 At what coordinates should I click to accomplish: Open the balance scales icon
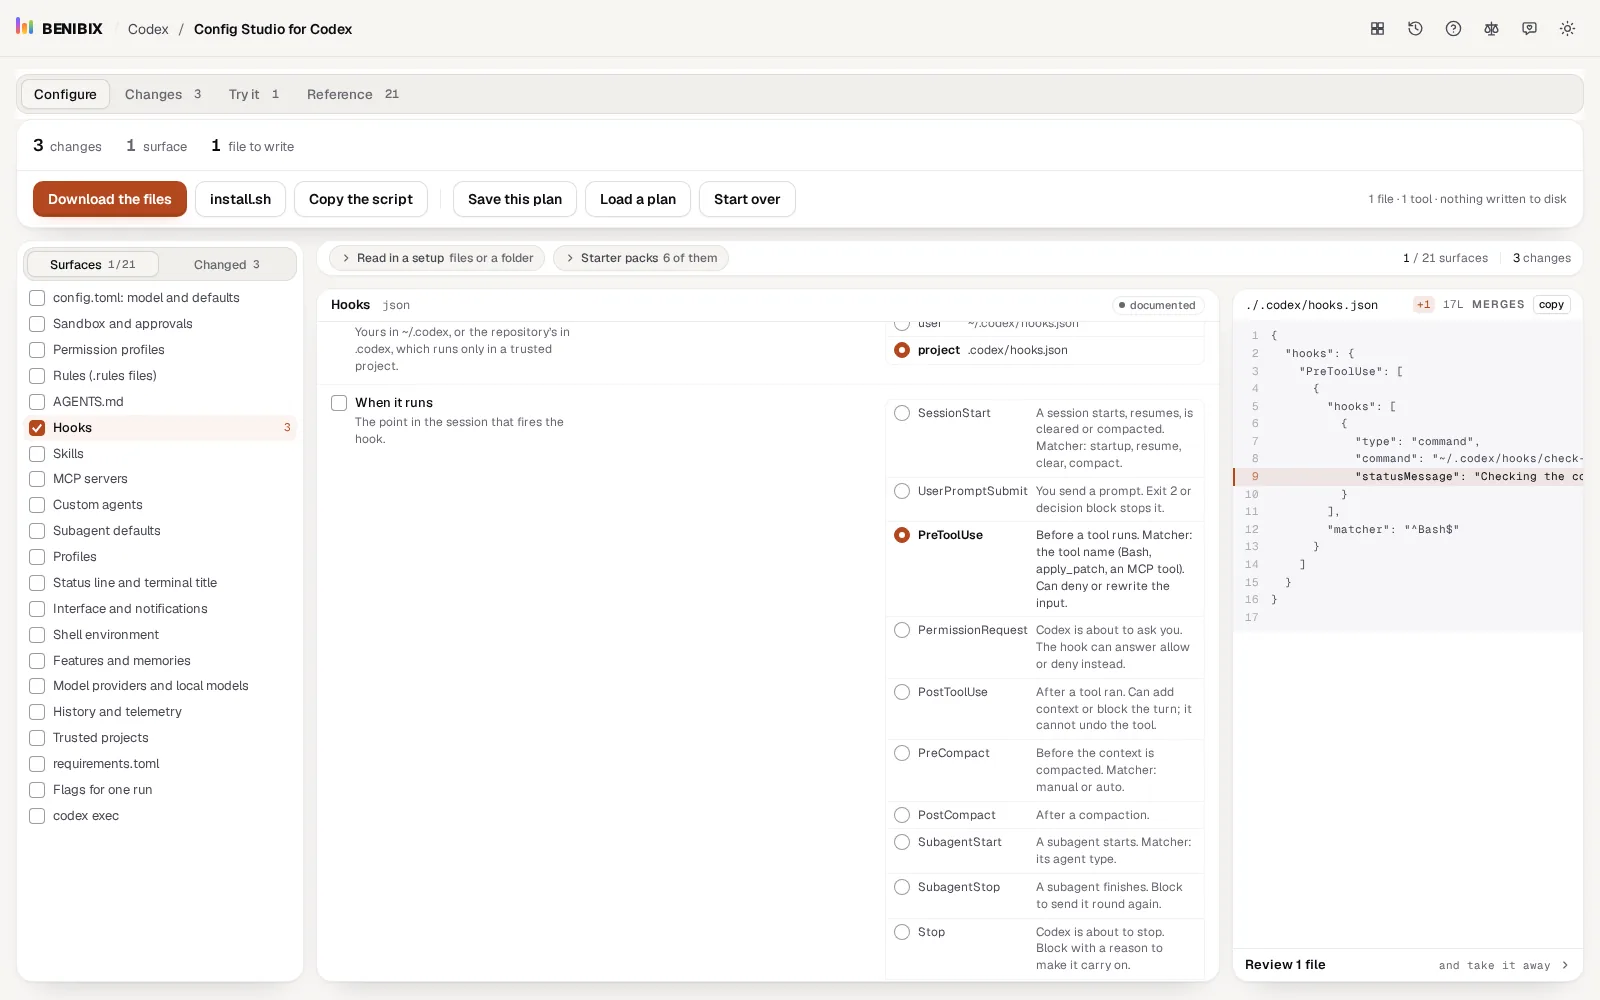(x=1491, y=29)
